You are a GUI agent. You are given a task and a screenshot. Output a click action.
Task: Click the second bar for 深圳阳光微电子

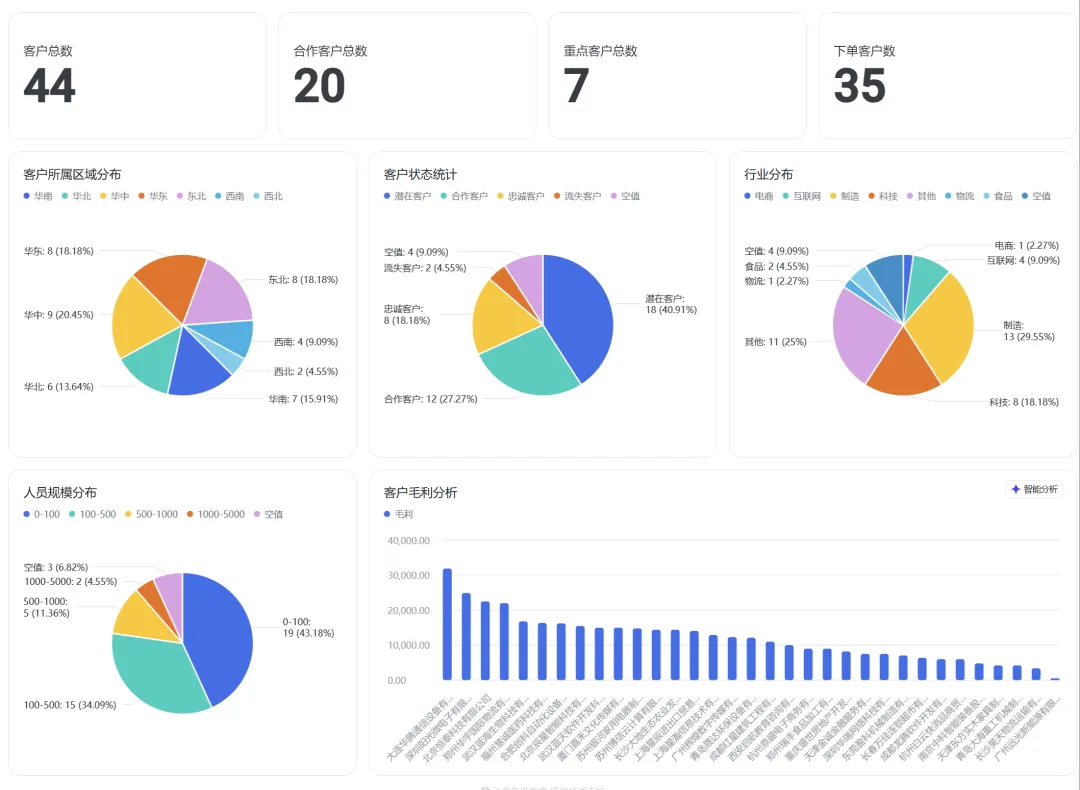(x=466, y=636)
